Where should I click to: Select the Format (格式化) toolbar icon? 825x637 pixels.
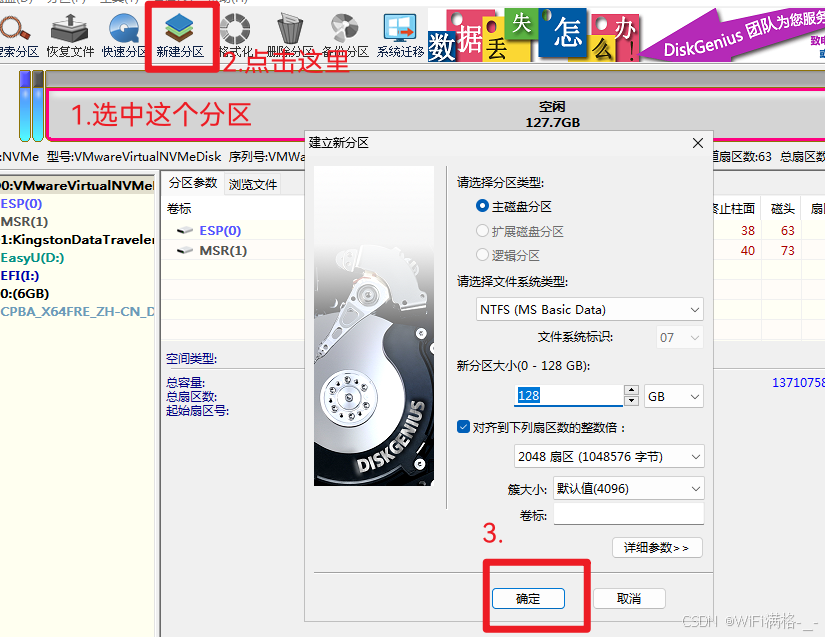coord(235,36)
